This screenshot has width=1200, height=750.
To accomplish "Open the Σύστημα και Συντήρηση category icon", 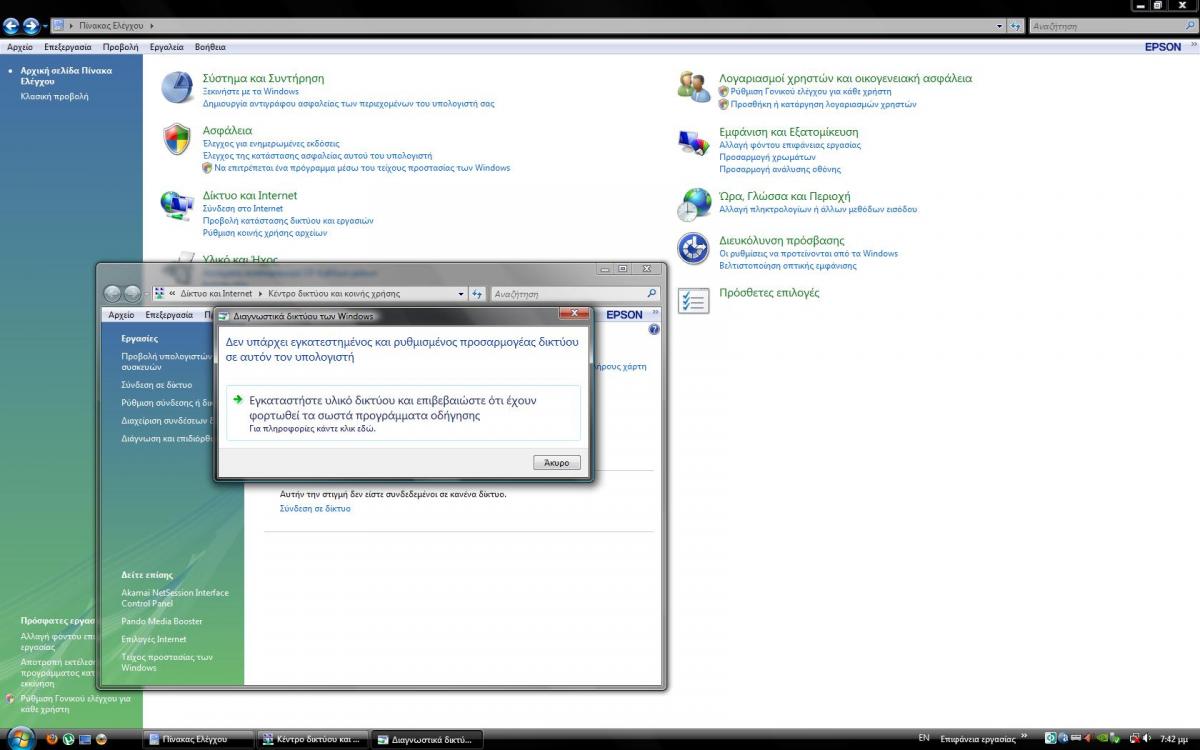I will tap(177, 88).
